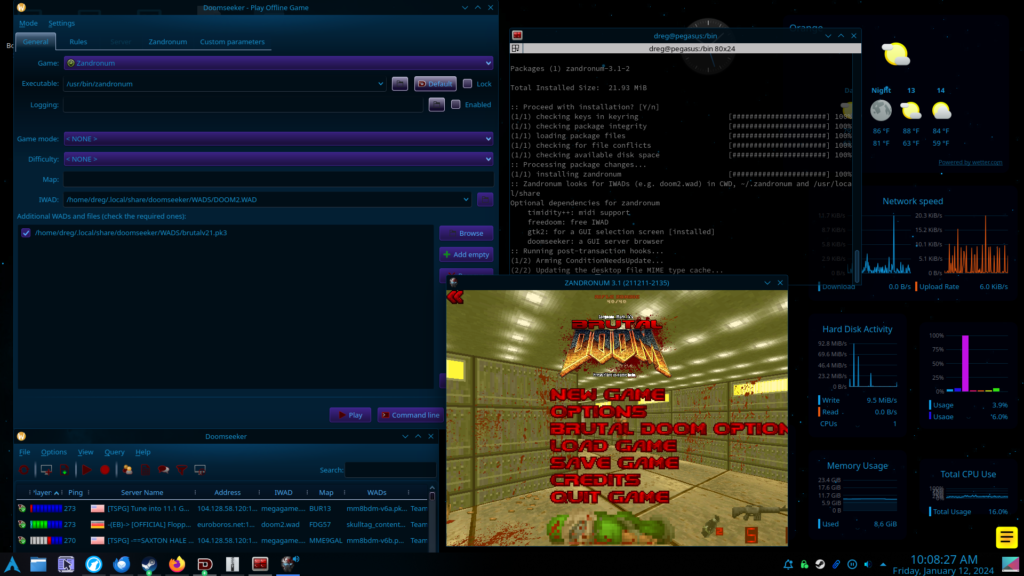Open the IRC chat bubbles toolbar icon
This screenshot has width=1024, height=576.
click(x=163, y=470)
